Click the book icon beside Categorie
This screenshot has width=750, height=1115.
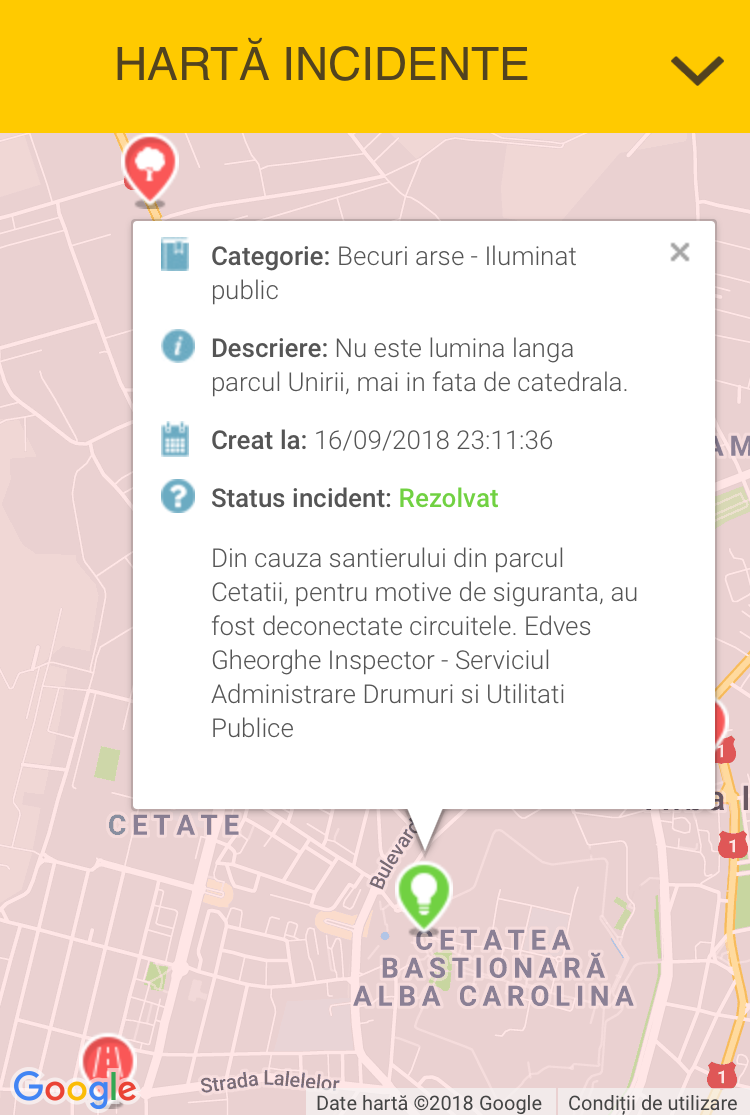click(x=175, y=256)
